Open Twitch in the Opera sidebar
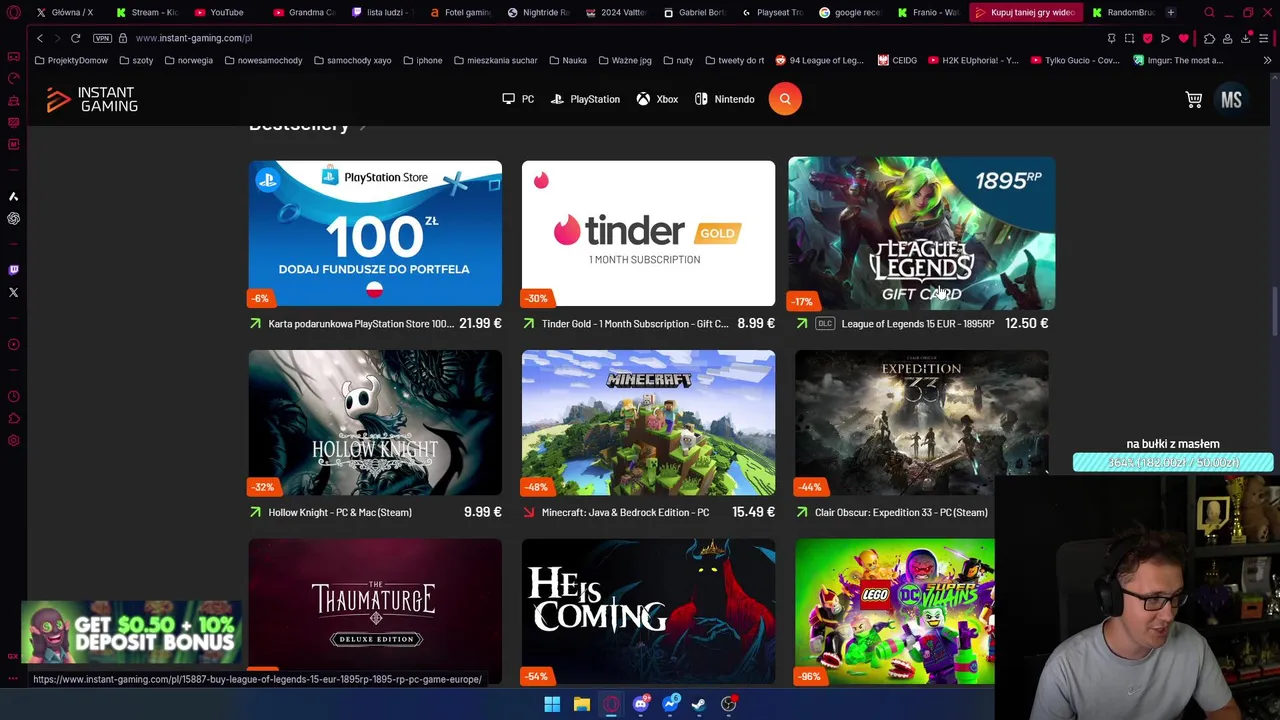 (13, 270)
